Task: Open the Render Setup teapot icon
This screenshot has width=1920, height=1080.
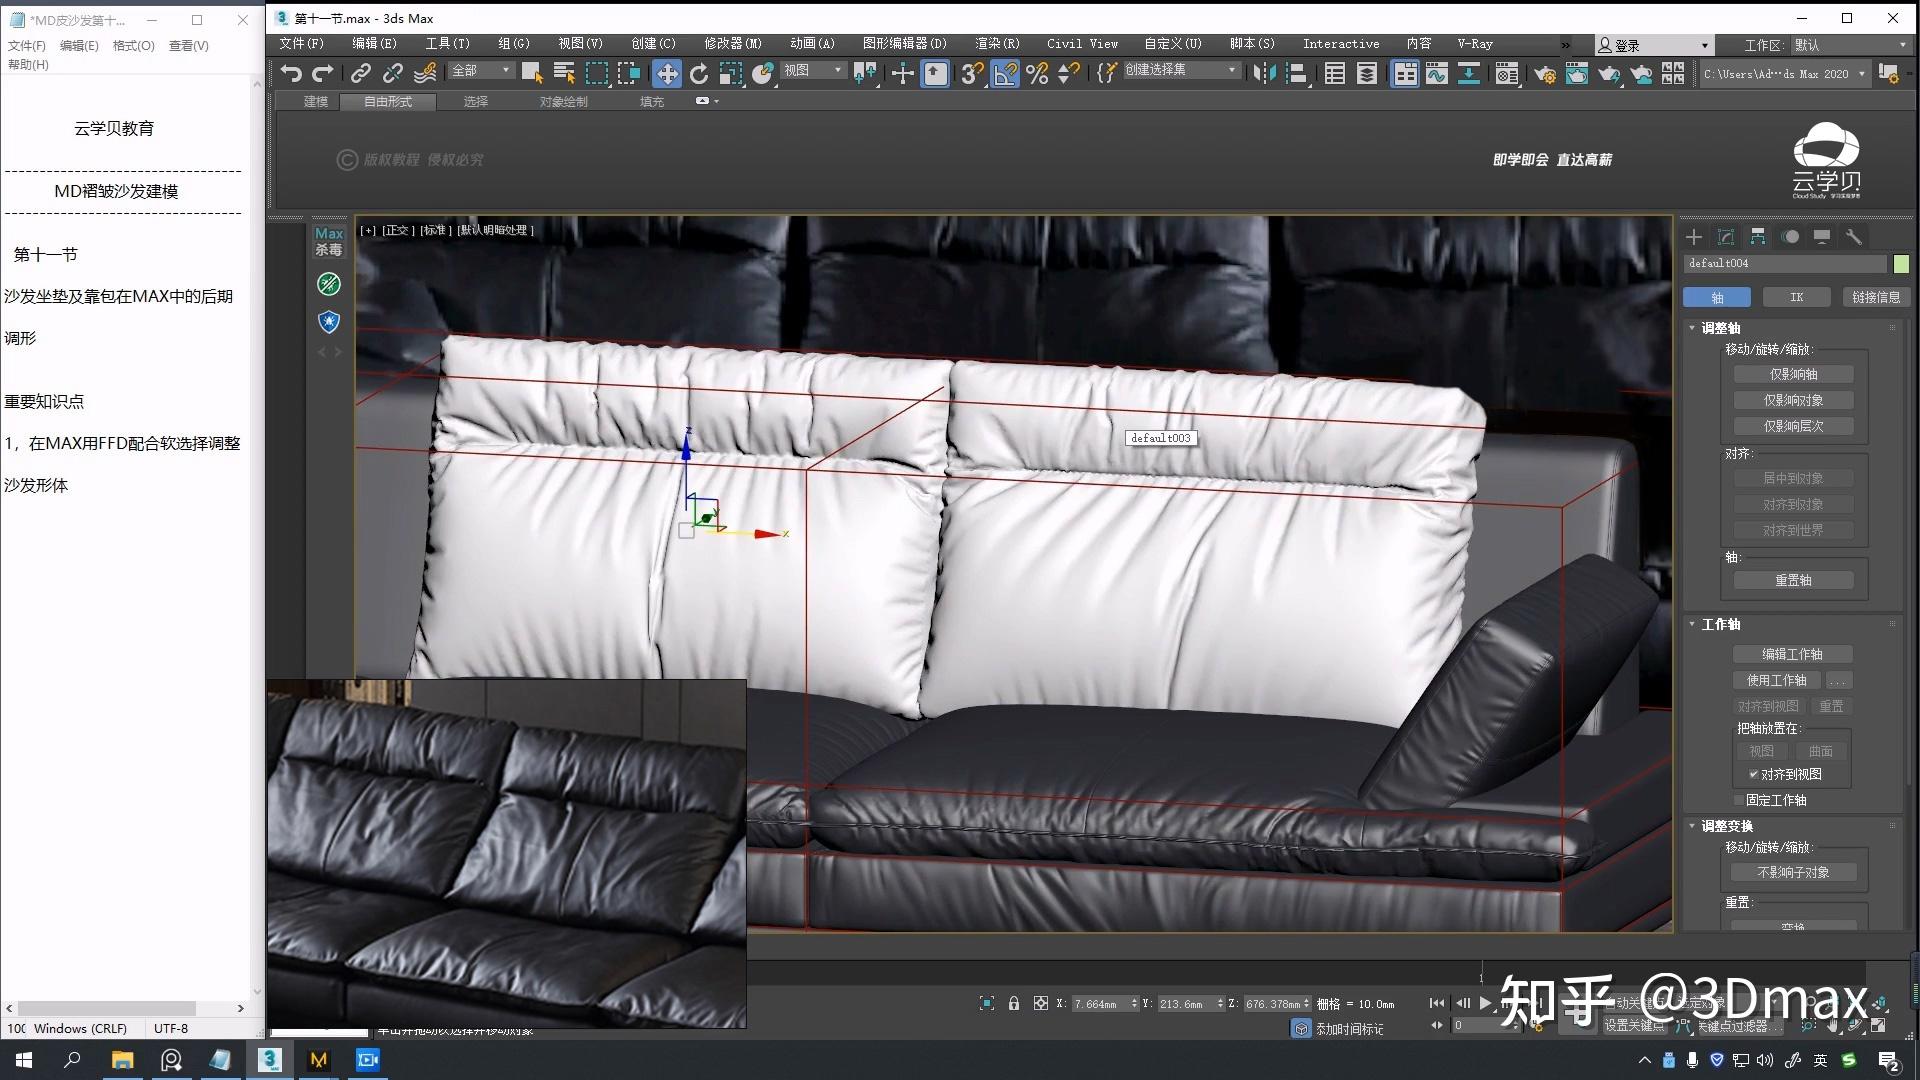Action: click(1545, 73)
